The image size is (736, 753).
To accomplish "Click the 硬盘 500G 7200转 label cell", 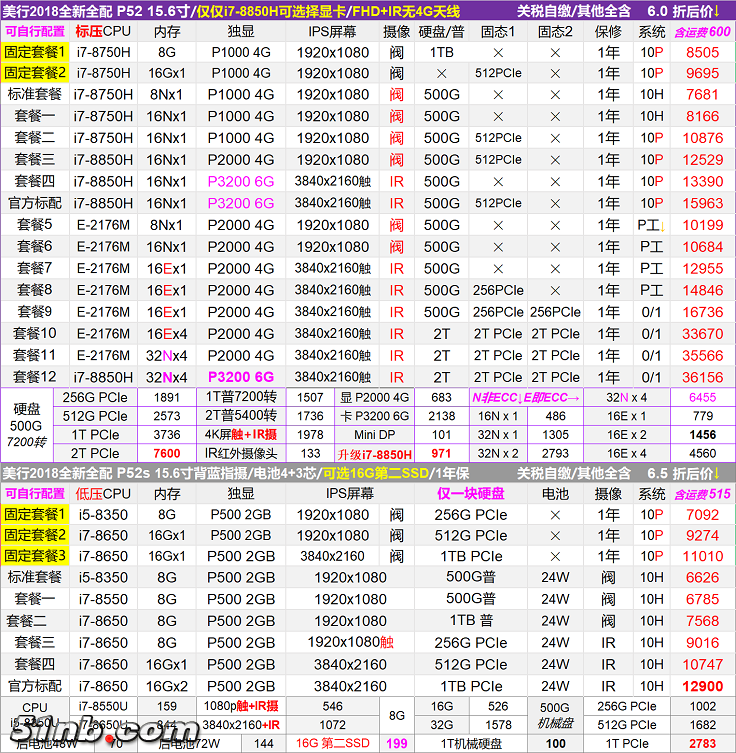I will point(25,425).
